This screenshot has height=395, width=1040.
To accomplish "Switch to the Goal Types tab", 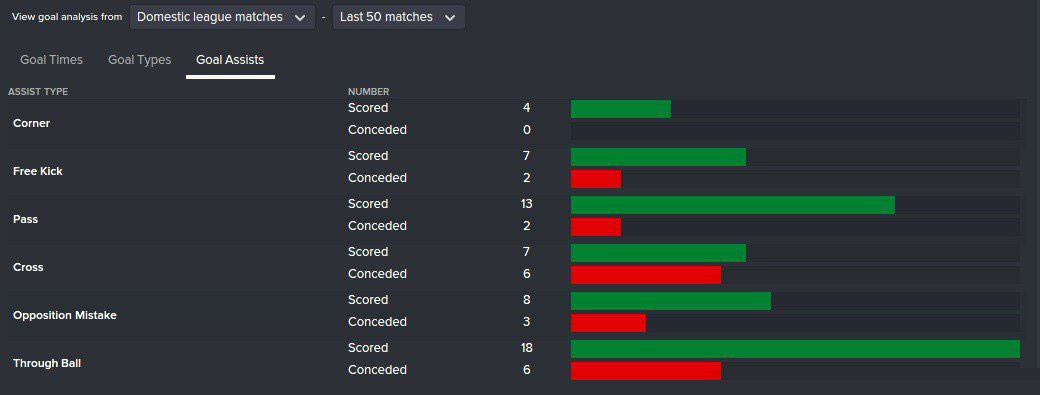I will click(139, 60).
